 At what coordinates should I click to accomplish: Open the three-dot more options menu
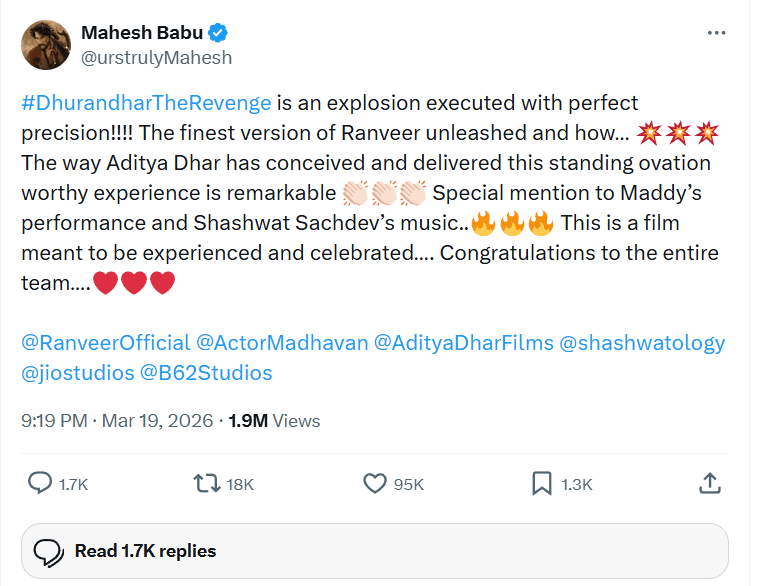[x=716, y=33]
